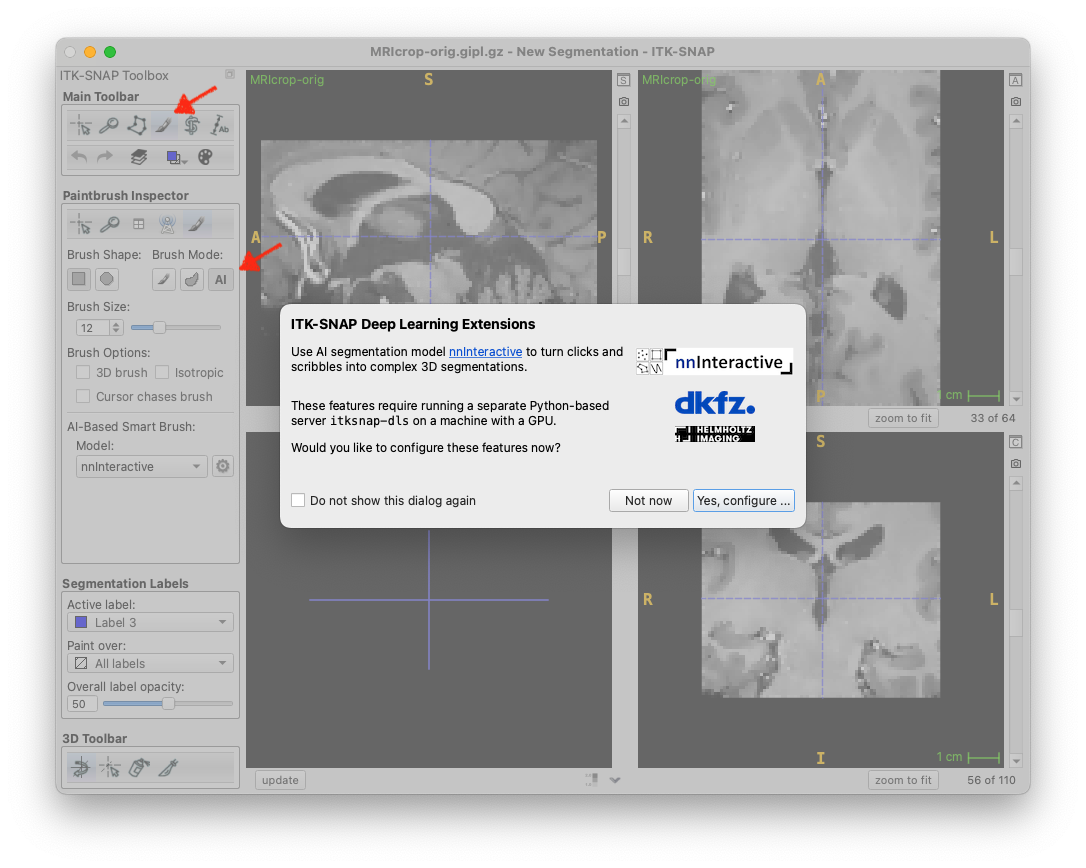Open the nnInteractive hyperlink
Viewport: 1086px width, 868px height.
pos(486,352)
